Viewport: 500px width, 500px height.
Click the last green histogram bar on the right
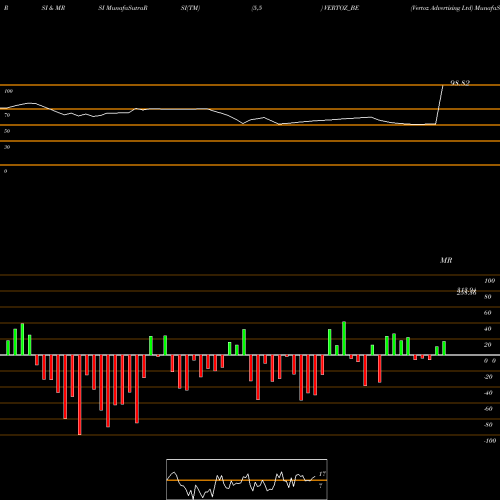[x=444, y=348]
